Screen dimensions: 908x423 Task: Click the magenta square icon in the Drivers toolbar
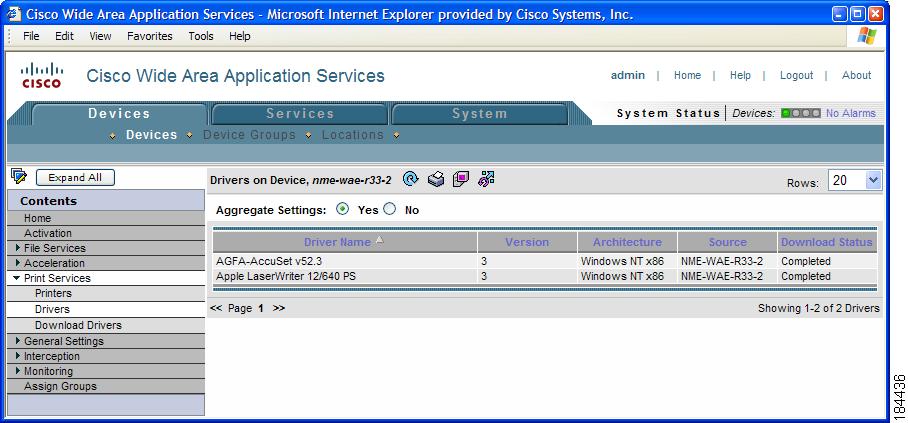(x=461, y=179)
